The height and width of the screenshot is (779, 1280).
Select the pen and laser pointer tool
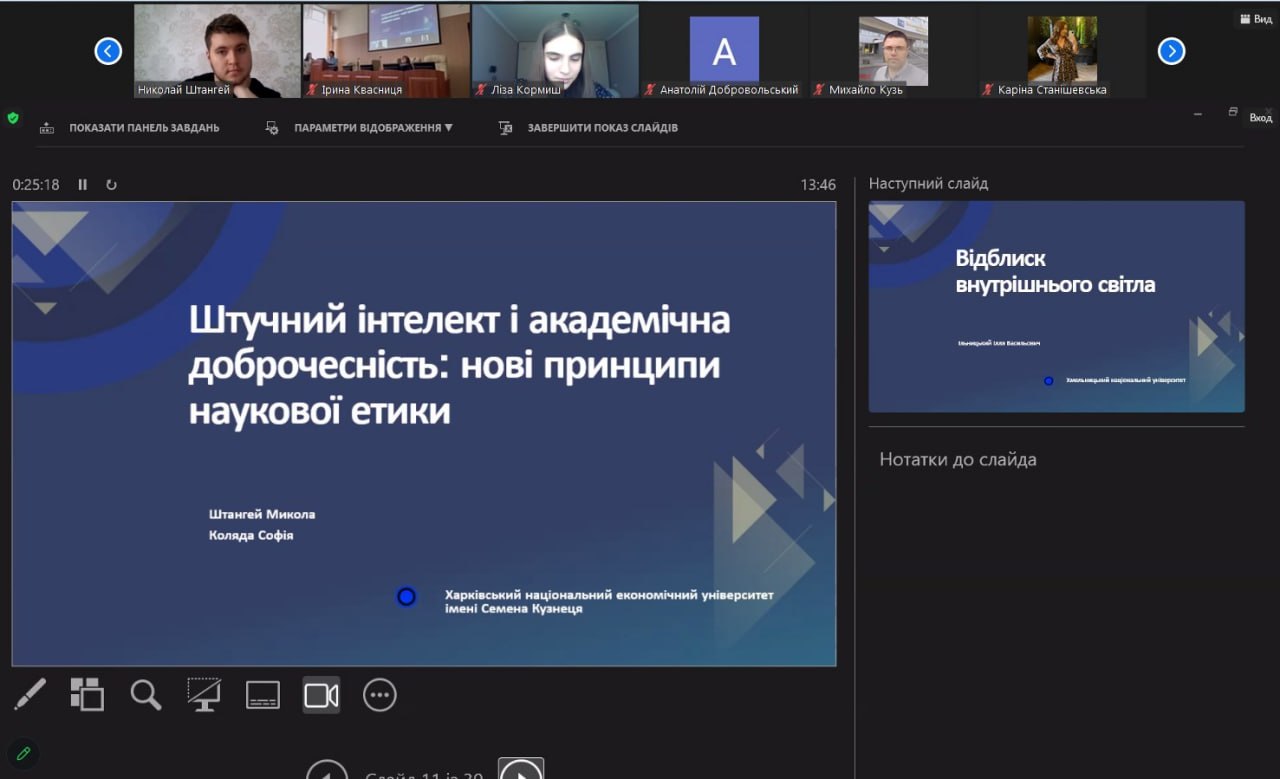(x=30, y=694)
